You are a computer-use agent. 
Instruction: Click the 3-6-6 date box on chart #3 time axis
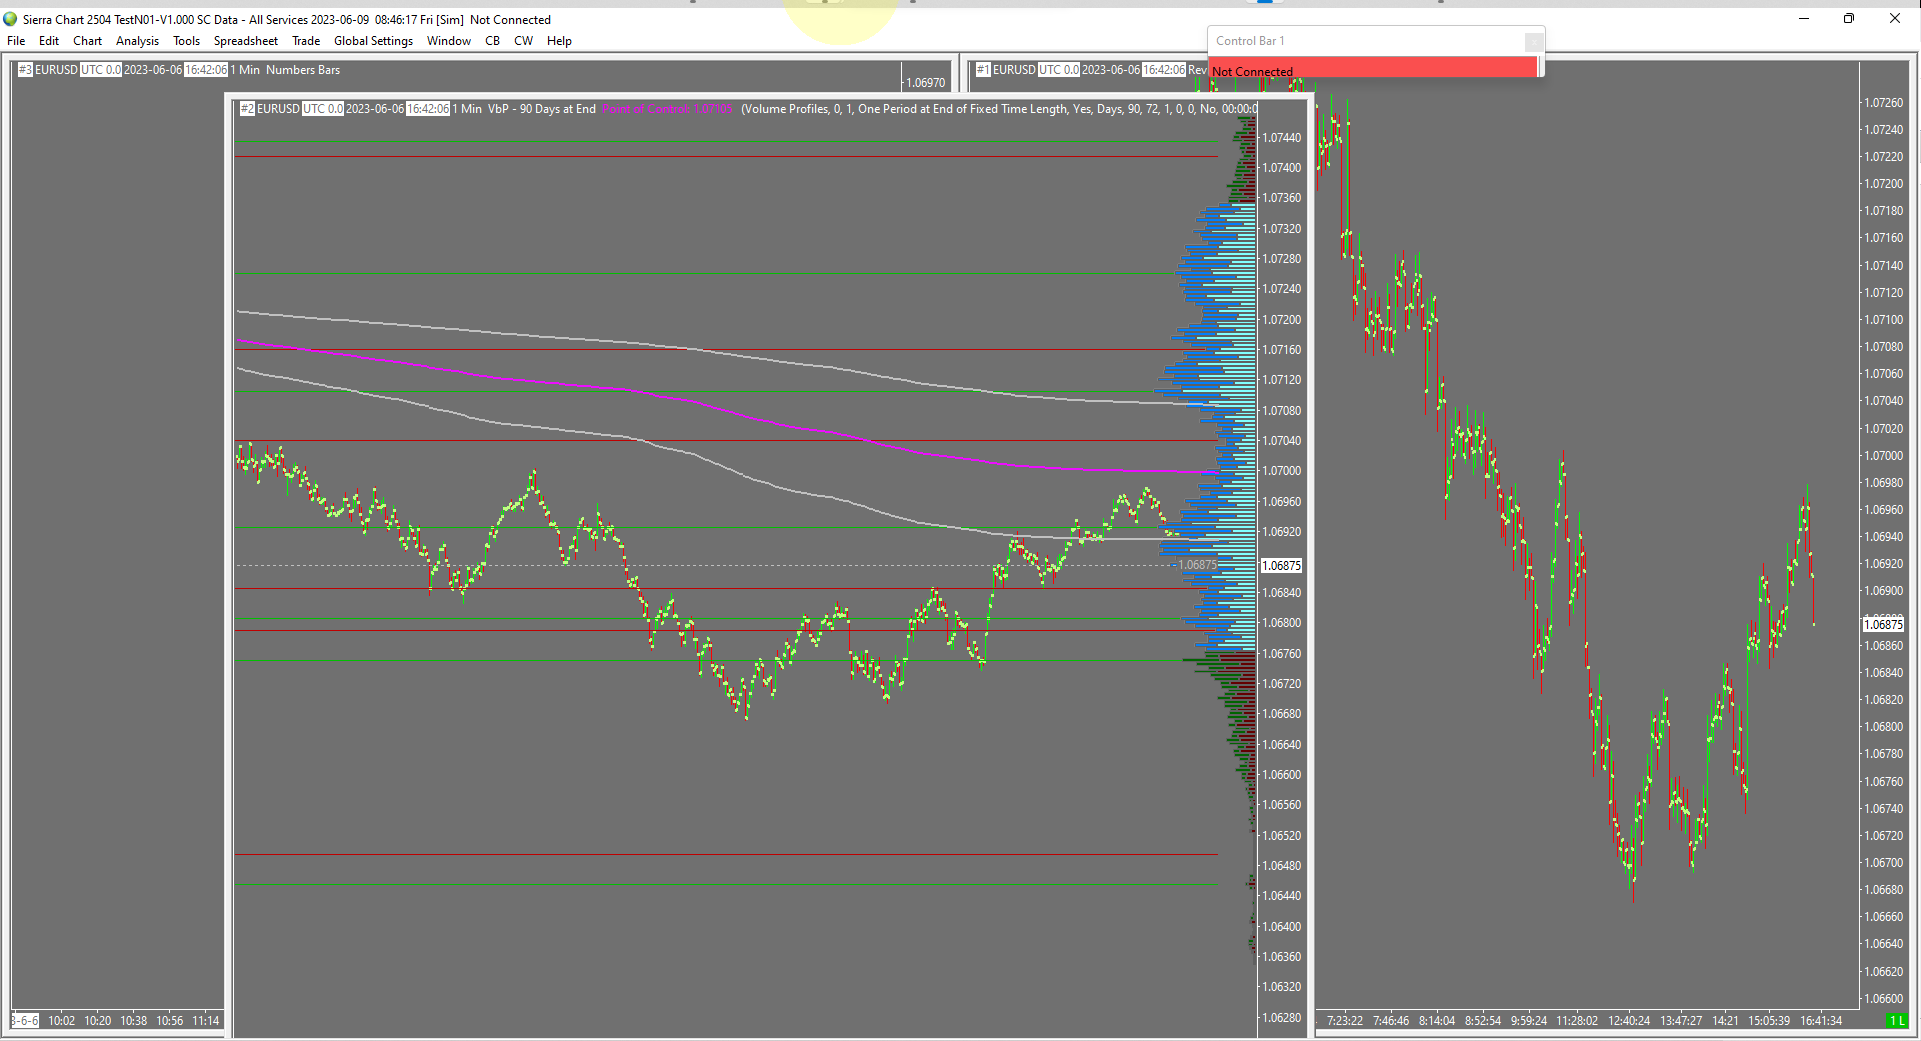25,1021
